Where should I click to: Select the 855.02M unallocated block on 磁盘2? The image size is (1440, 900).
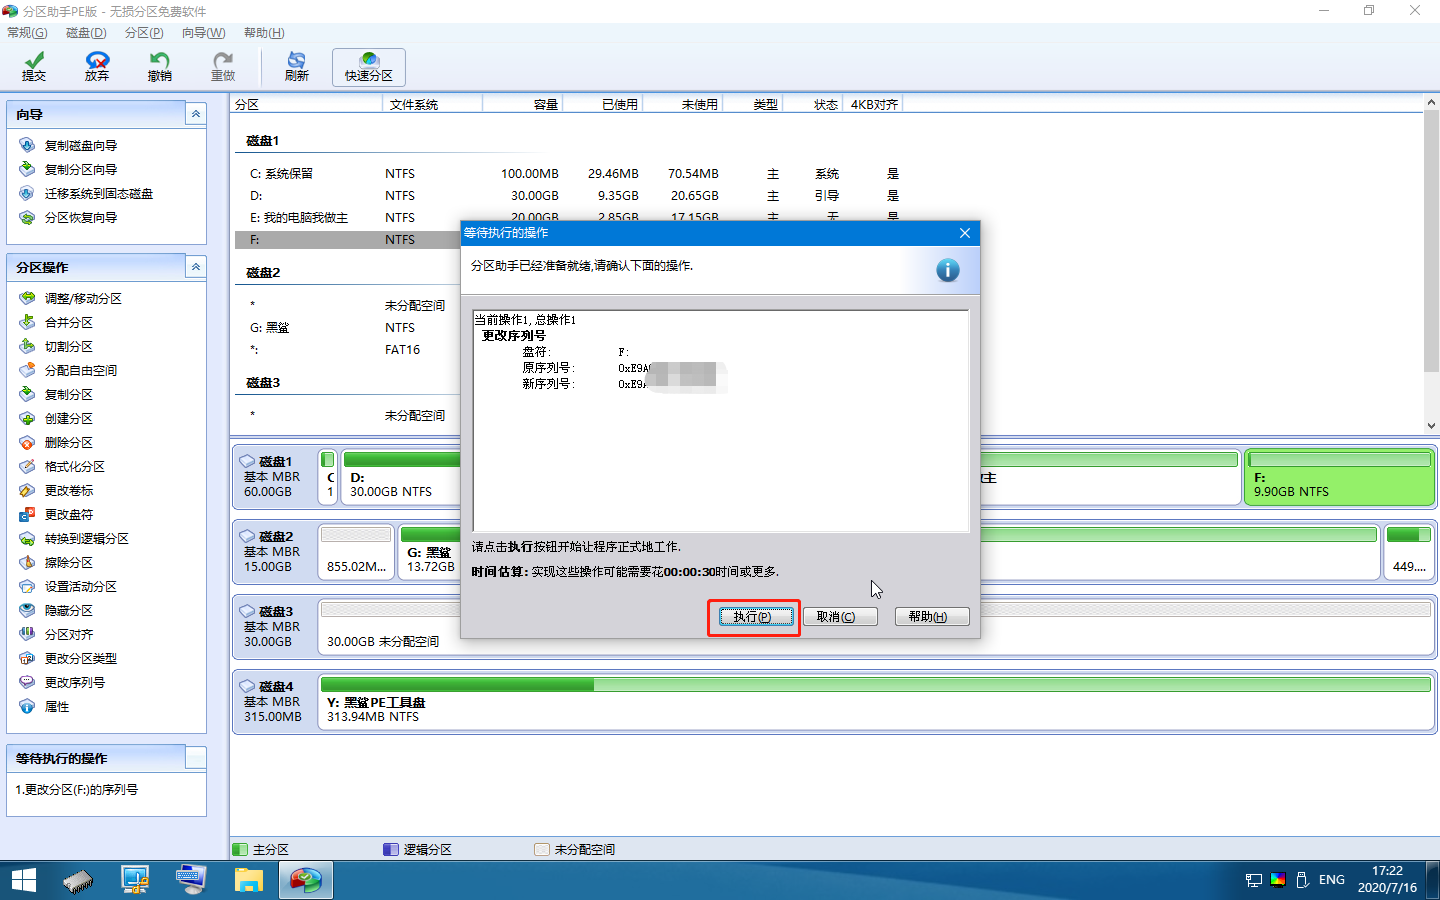pos(356,552)
